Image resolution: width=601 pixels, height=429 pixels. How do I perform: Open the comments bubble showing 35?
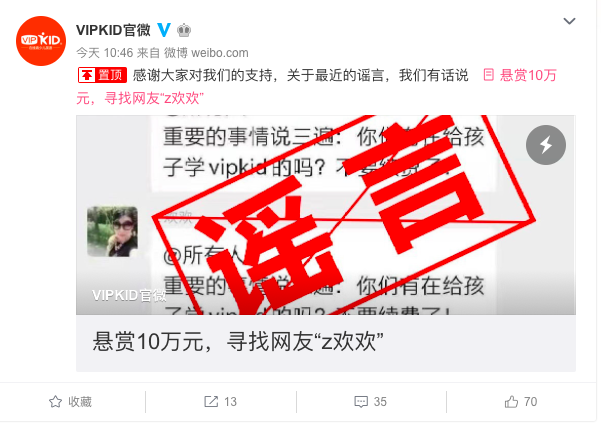coord(371,402)
